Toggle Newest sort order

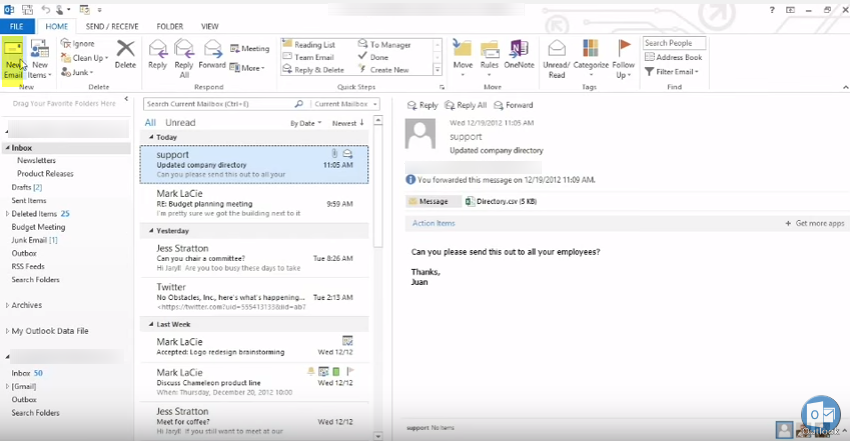pos(348,123)
